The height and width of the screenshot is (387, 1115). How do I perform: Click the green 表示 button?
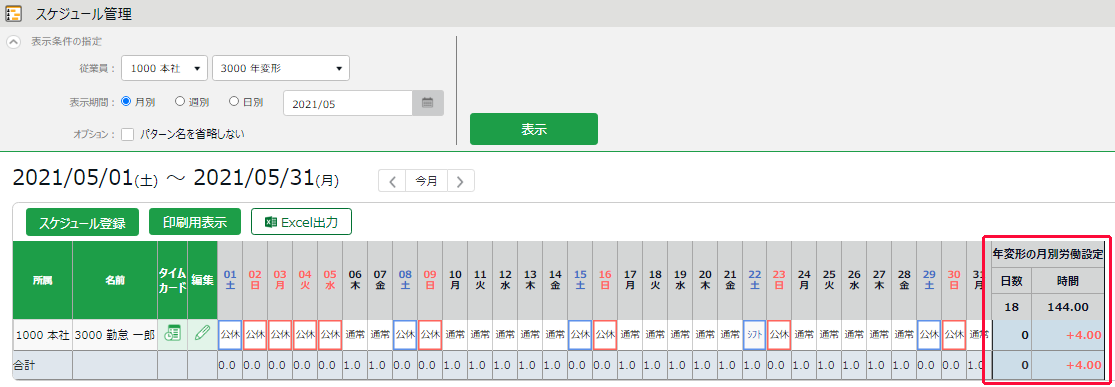pos(533,129)
